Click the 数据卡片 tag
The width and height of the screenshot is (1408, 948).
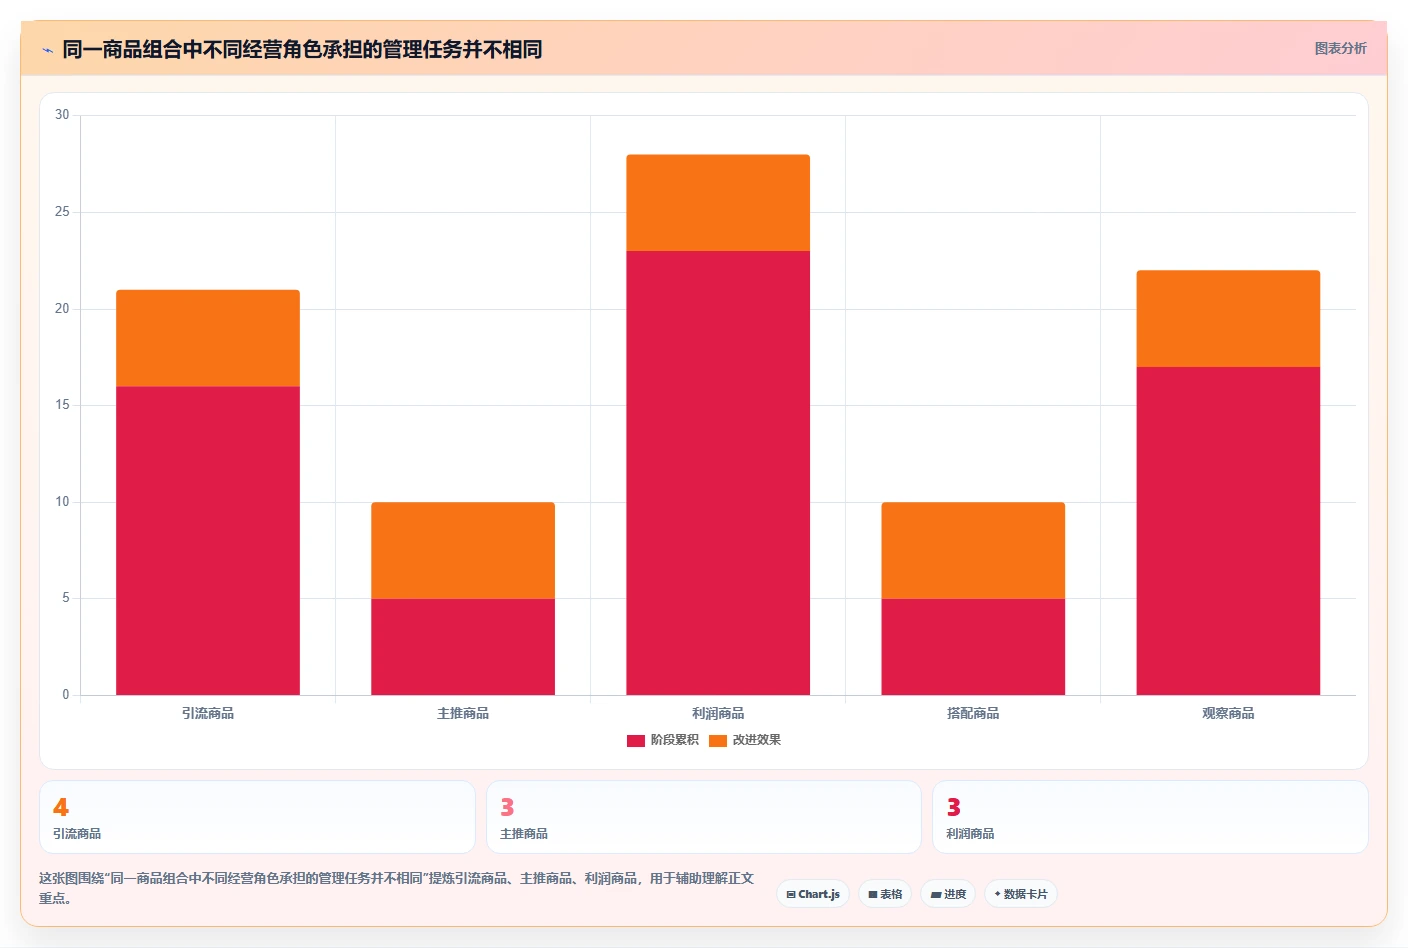point(1021,894)
